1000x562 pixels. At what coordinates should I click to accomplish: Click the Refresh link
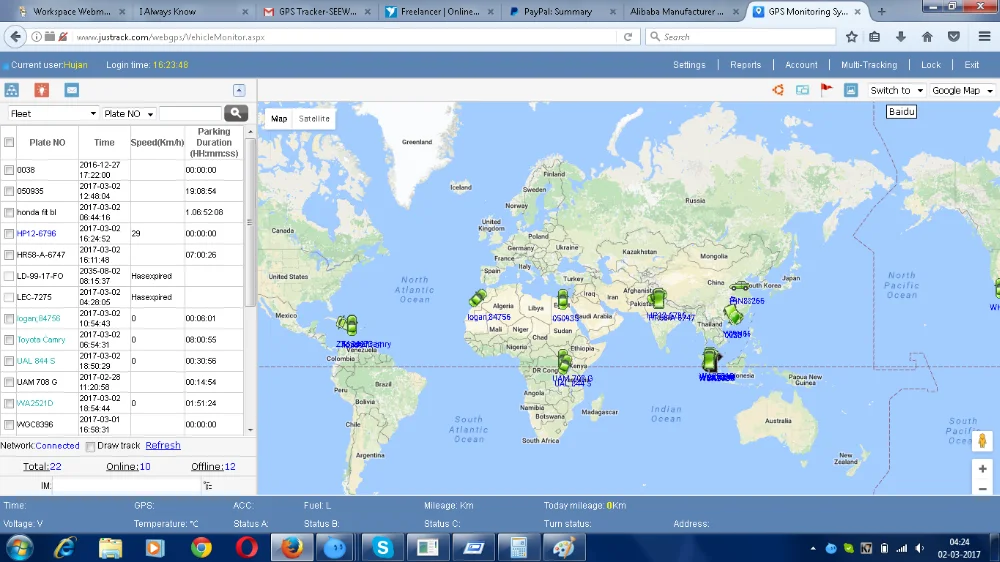point(163,446)
